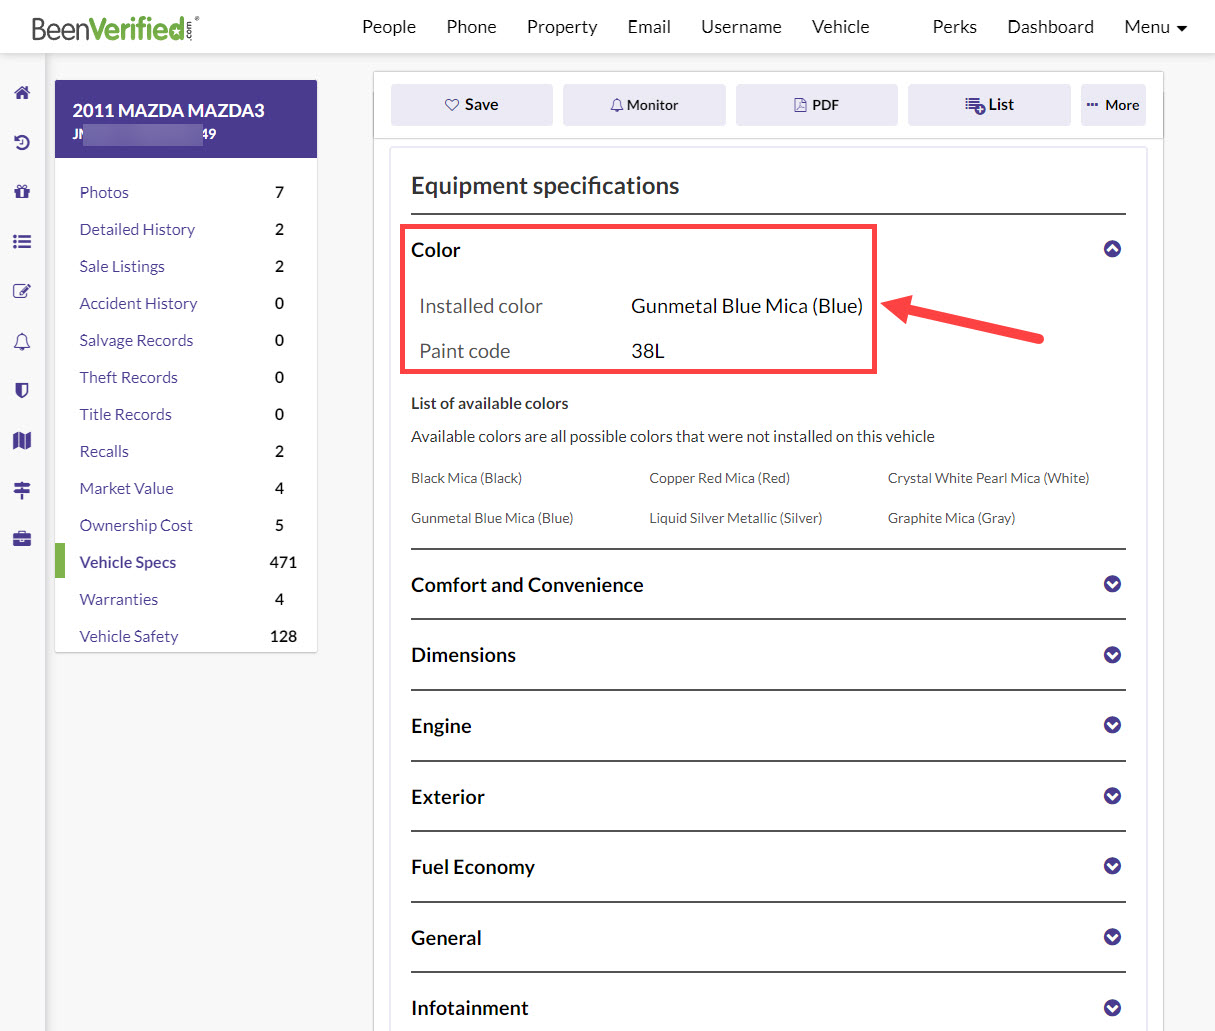
Task: Expand the General section
Action: [x=1112, y=937]
